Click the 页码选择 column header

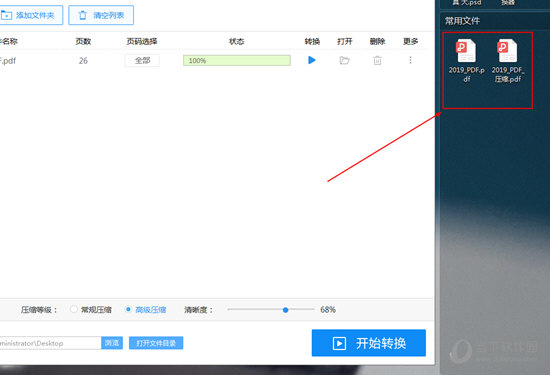click(x=142, y=41)
